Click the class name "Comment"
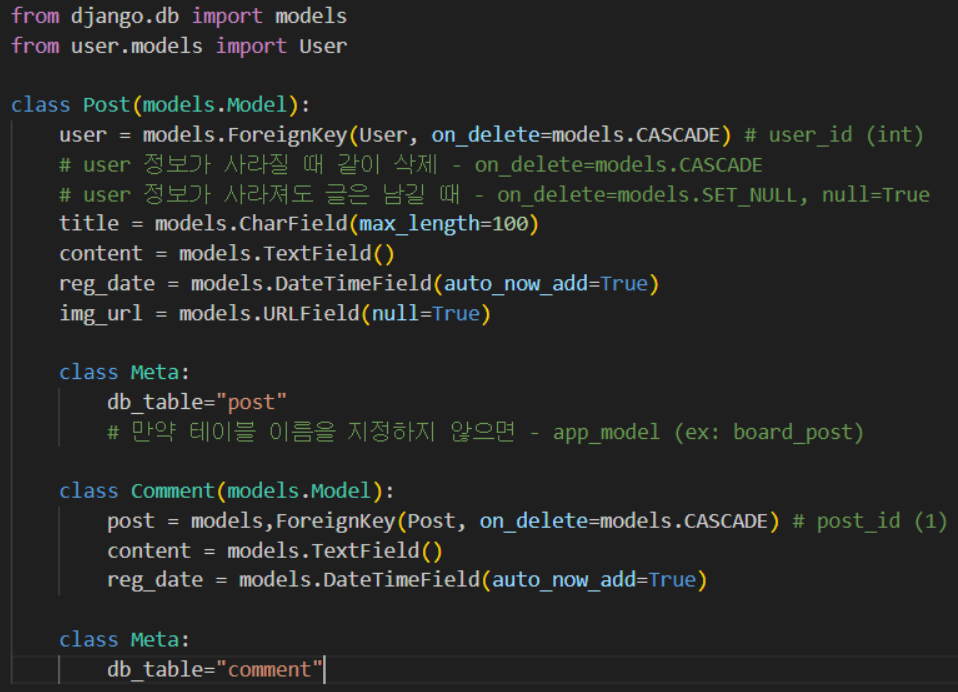Viewport: 958px width, 692px height. pos(172,491)
